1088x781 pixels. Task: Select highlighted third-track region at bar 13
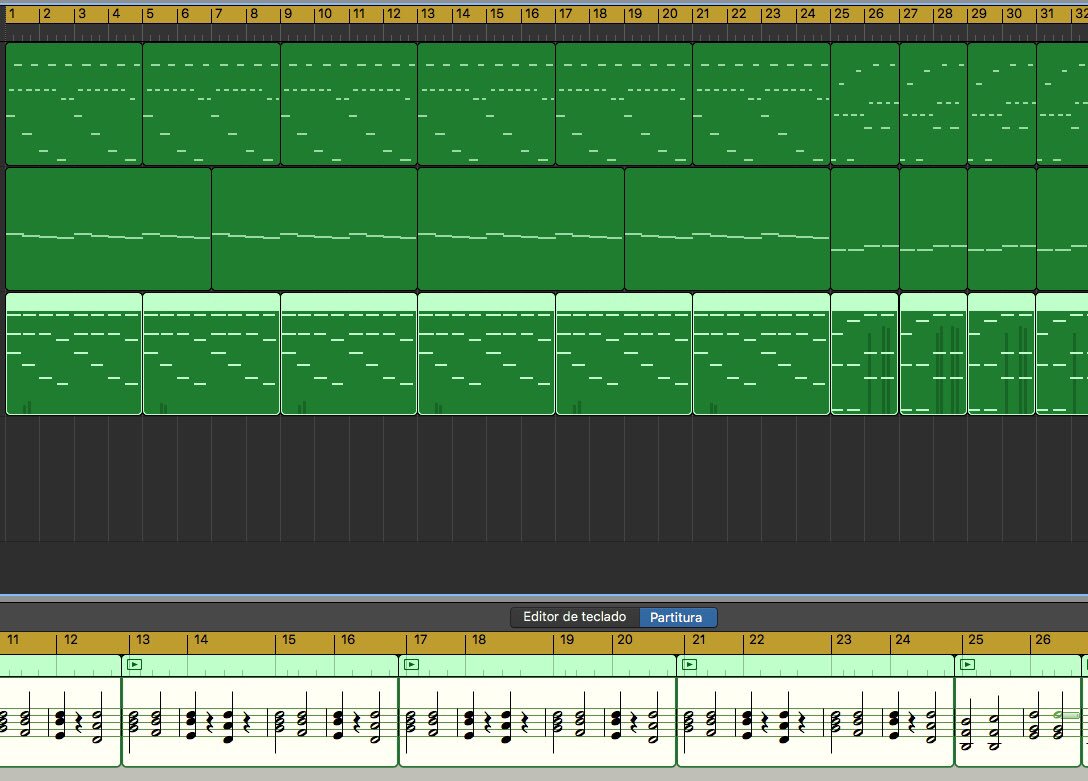(x=486, y=354)
